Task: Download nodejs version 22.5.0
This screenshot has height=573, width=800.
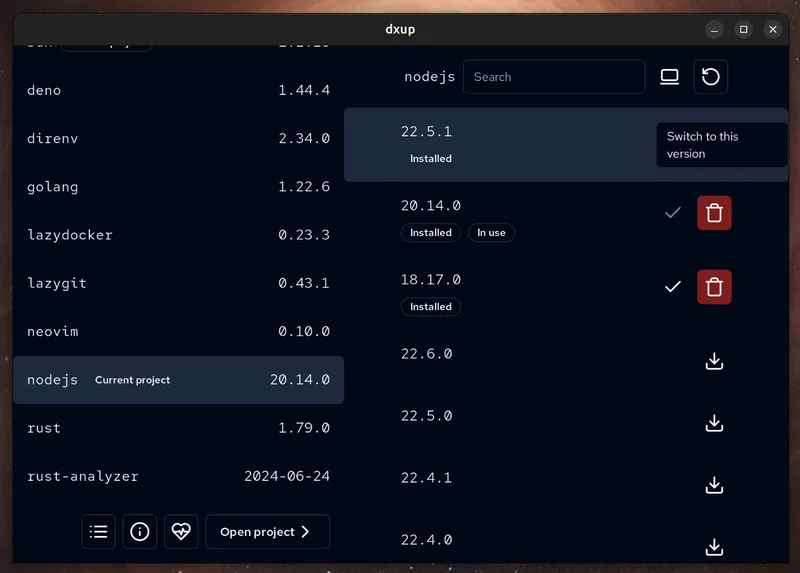Action: tap(714, 423)
